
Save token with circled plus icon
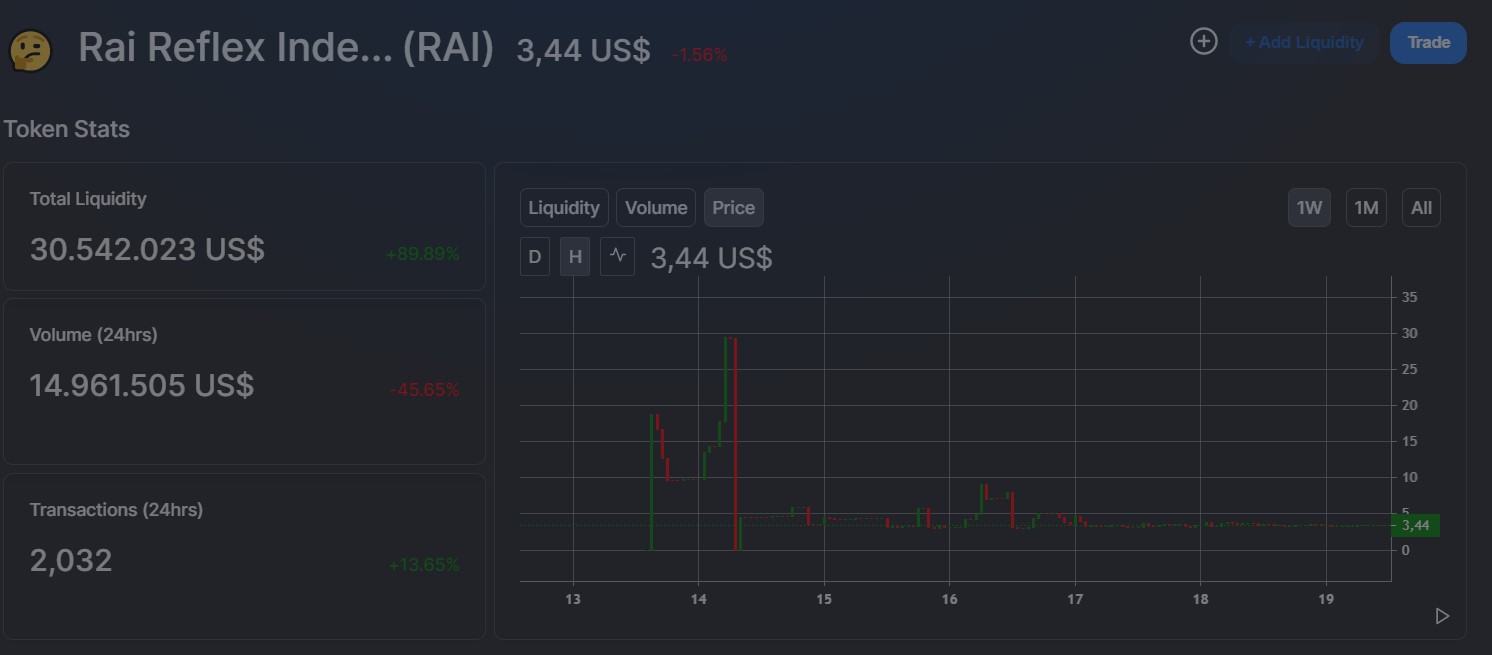[x=1204, y=41]
